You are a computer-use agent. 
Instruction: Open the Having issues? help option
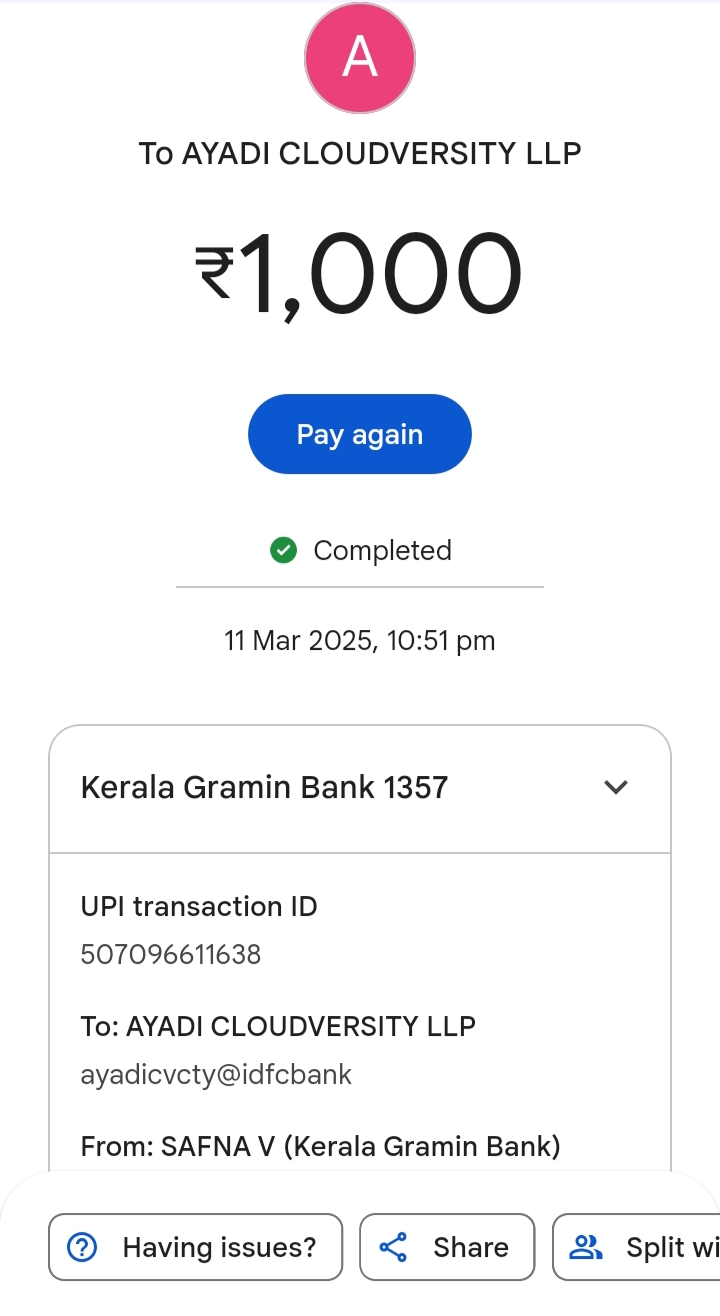(195, 1247)
